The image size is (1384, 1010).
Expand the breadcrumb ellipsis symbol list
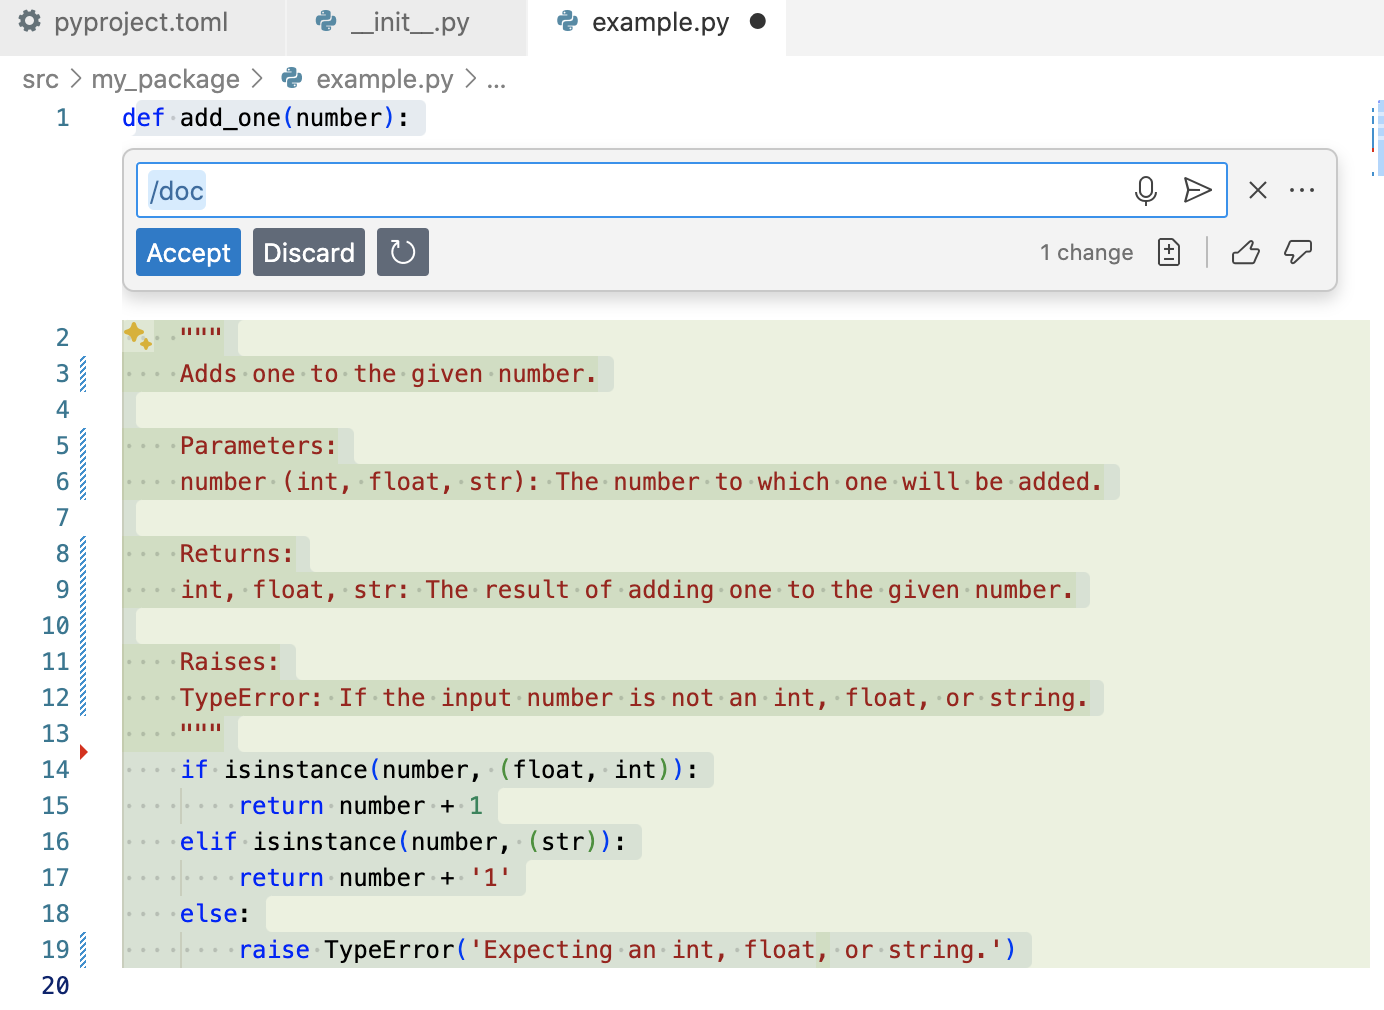(496, 79)
